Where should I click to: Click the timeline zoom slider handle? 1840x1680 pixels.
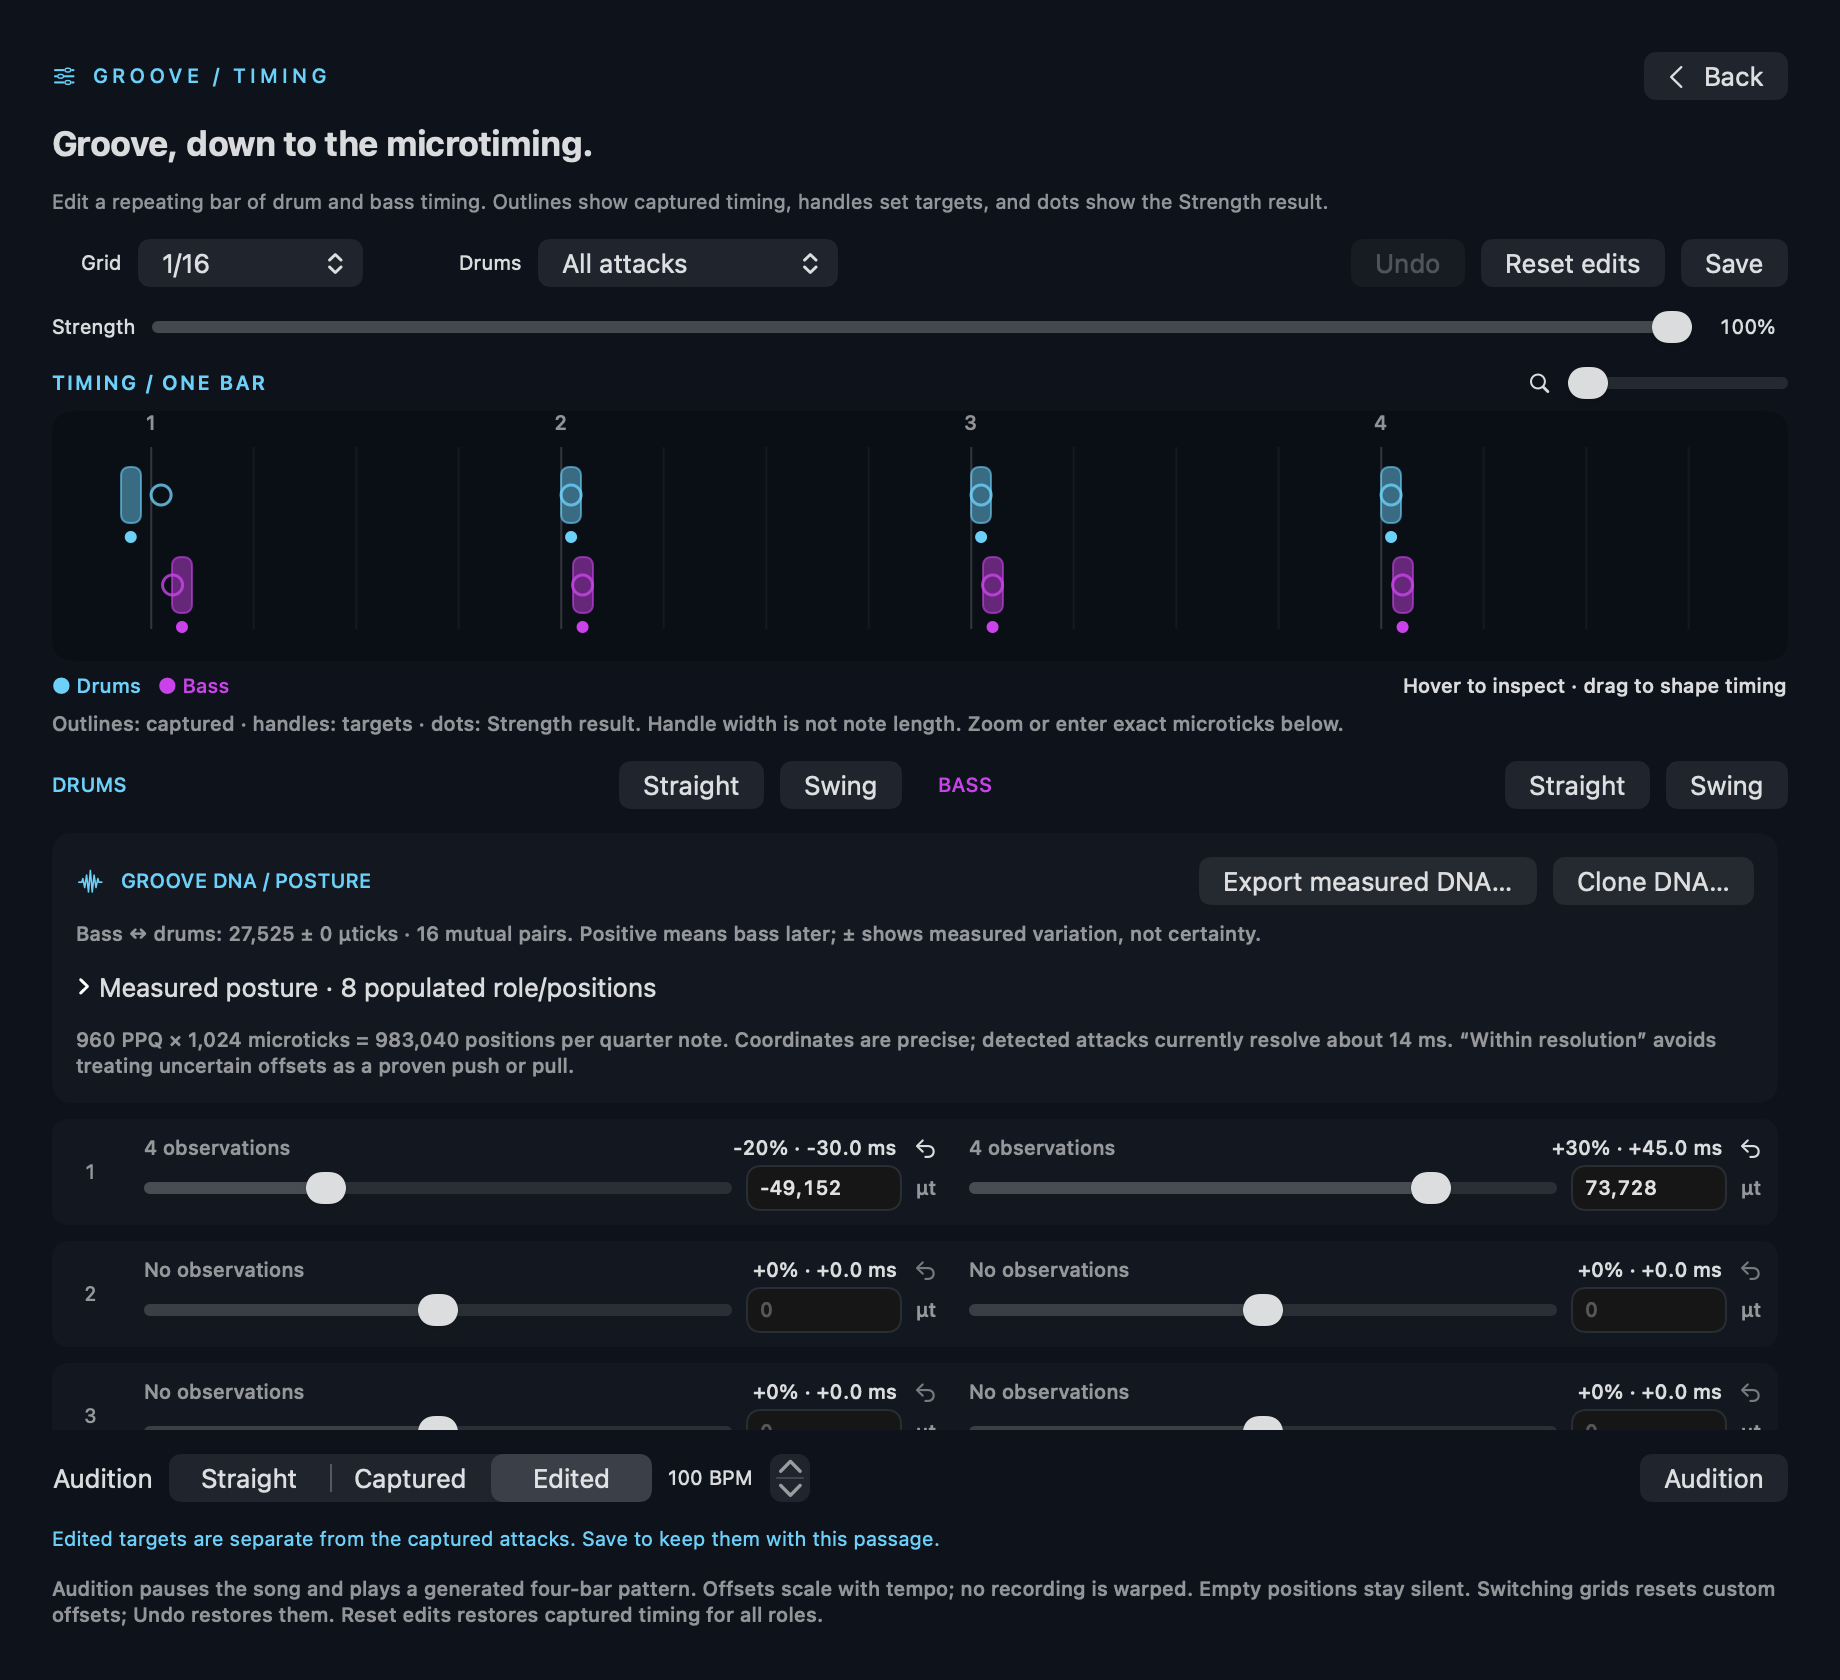[1587, 383]
